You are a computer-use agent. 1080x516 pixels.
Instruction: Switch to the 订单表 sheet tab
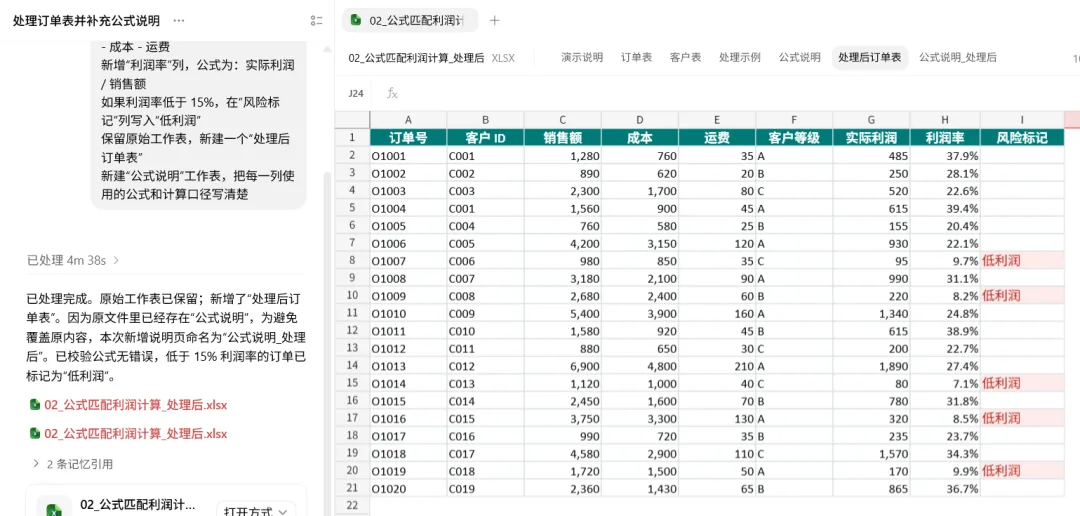click(636, 58)
